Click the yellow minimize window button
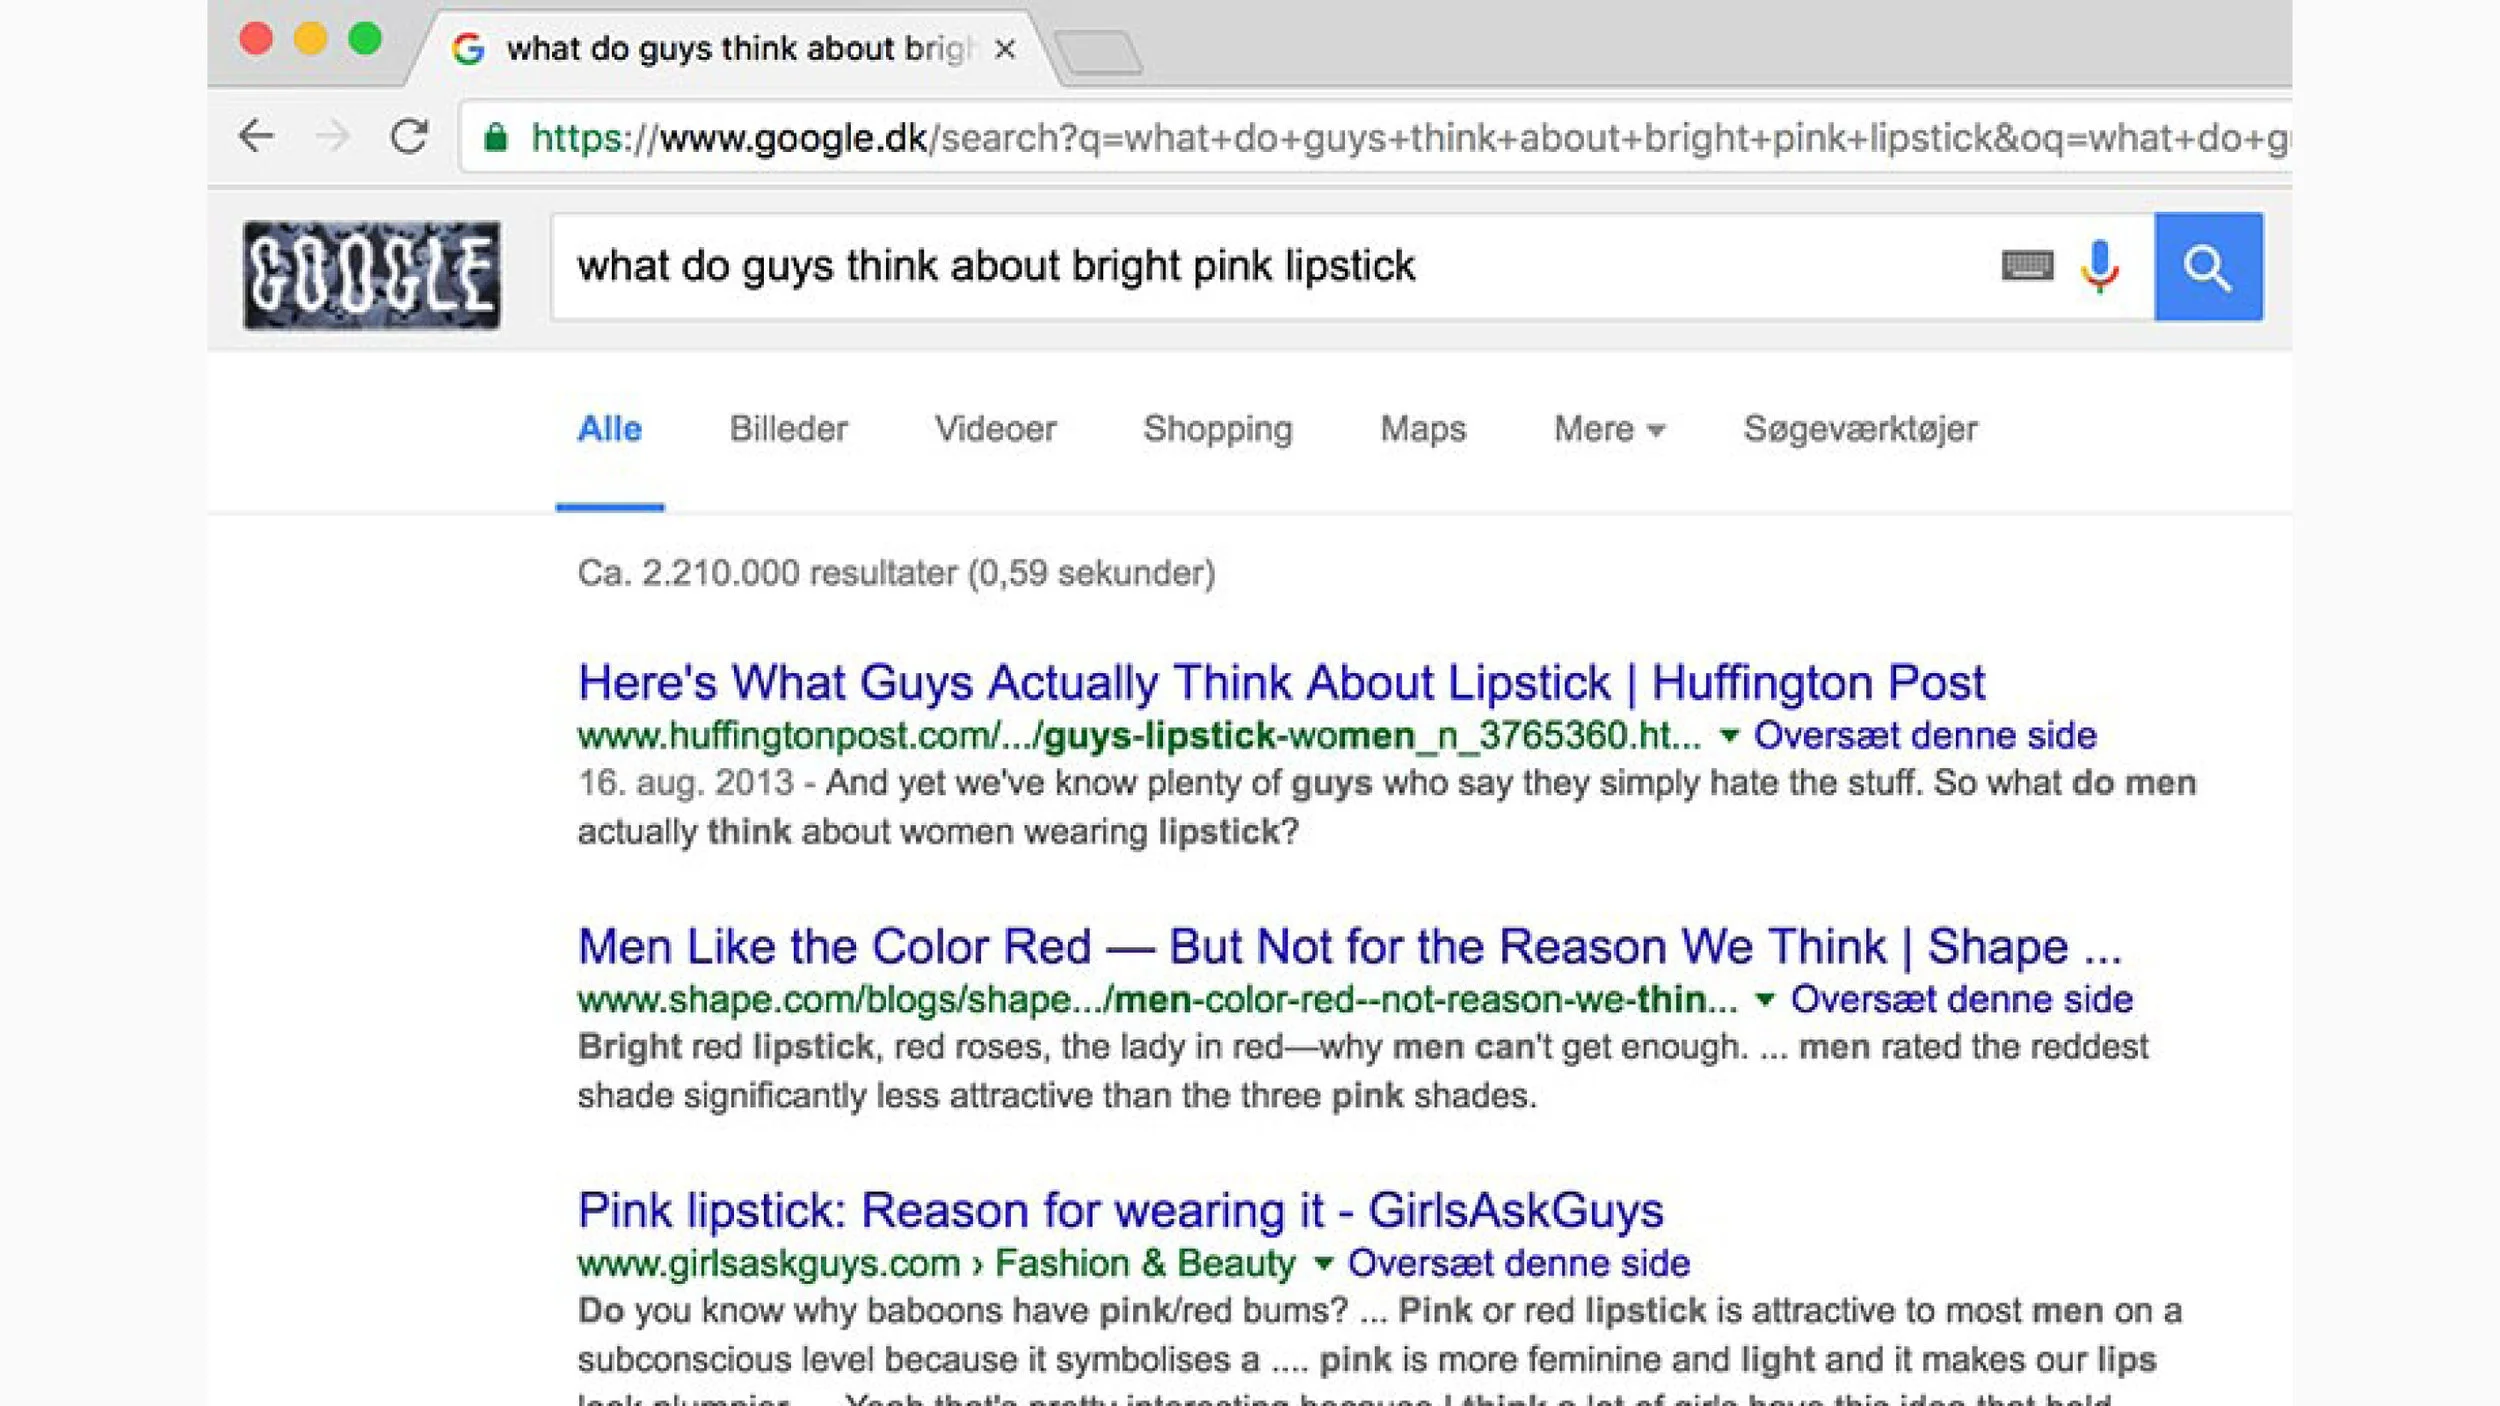 point(311,39)
